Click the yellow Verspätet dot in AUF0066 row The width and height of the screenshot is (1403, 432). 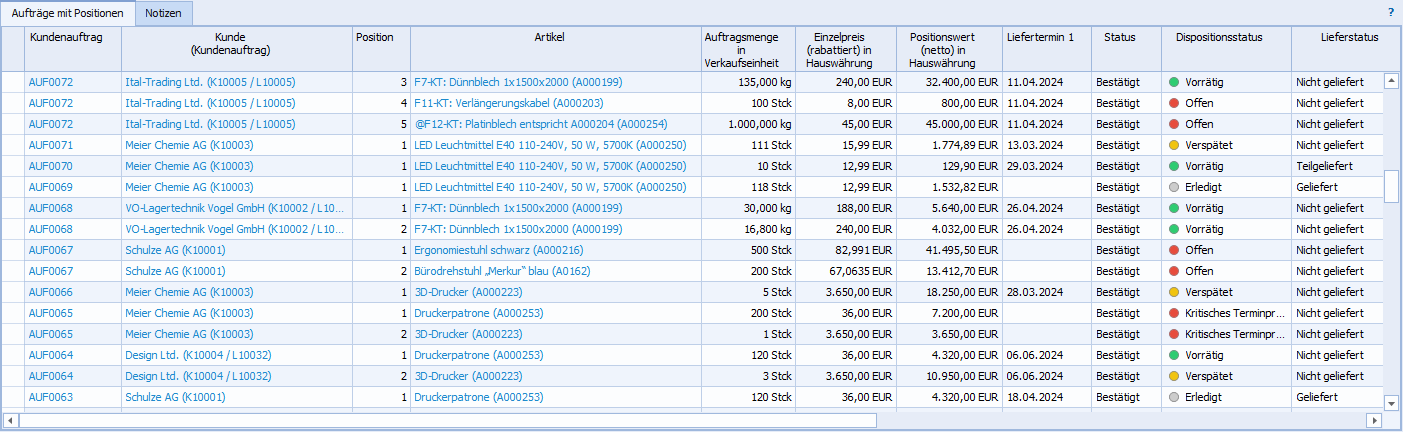coord(1174,292)
